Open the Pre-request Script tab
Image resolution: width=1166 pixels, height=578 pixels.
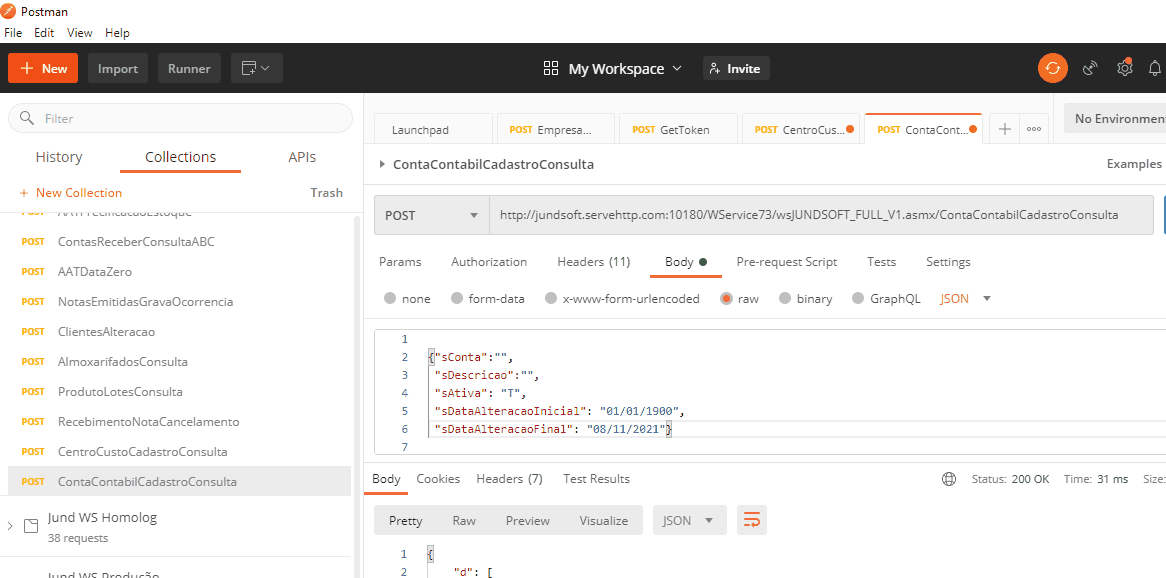(786, 262)
